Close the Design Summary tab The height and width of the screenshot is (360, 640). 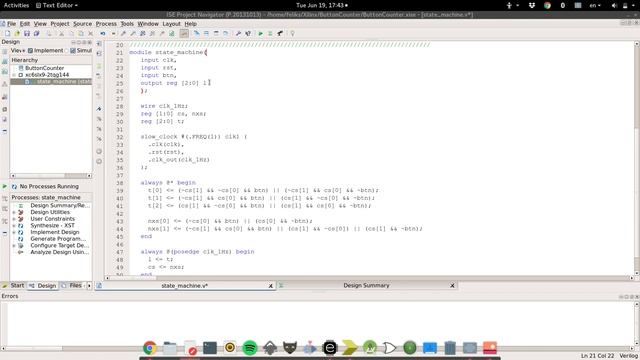(x=452, y=286)
